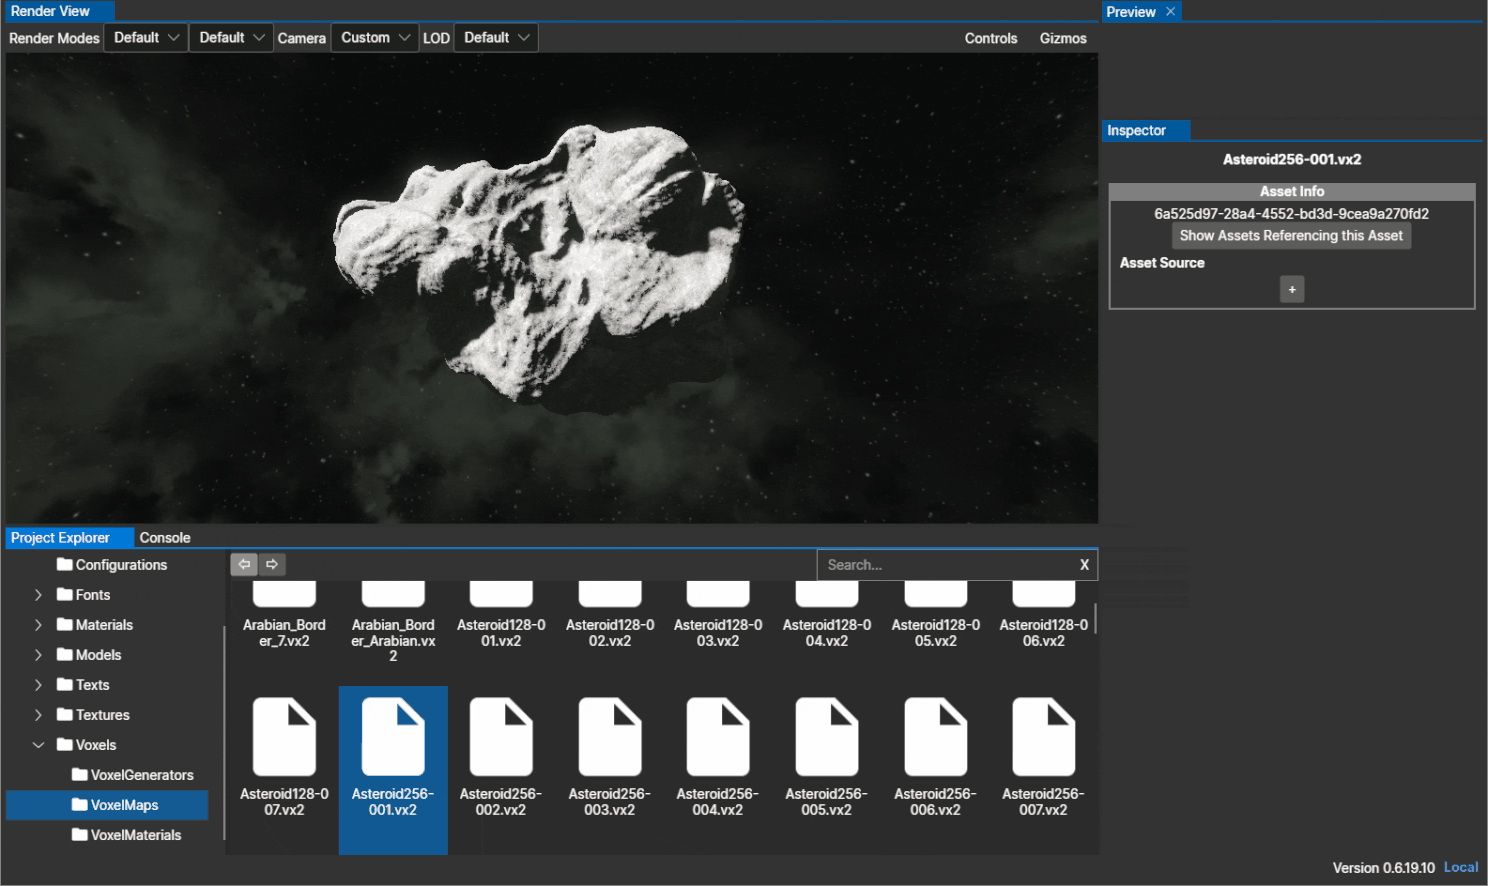1488x886 pixels.
Task: Expand the Fonts folder in tree
Action: 38,595
